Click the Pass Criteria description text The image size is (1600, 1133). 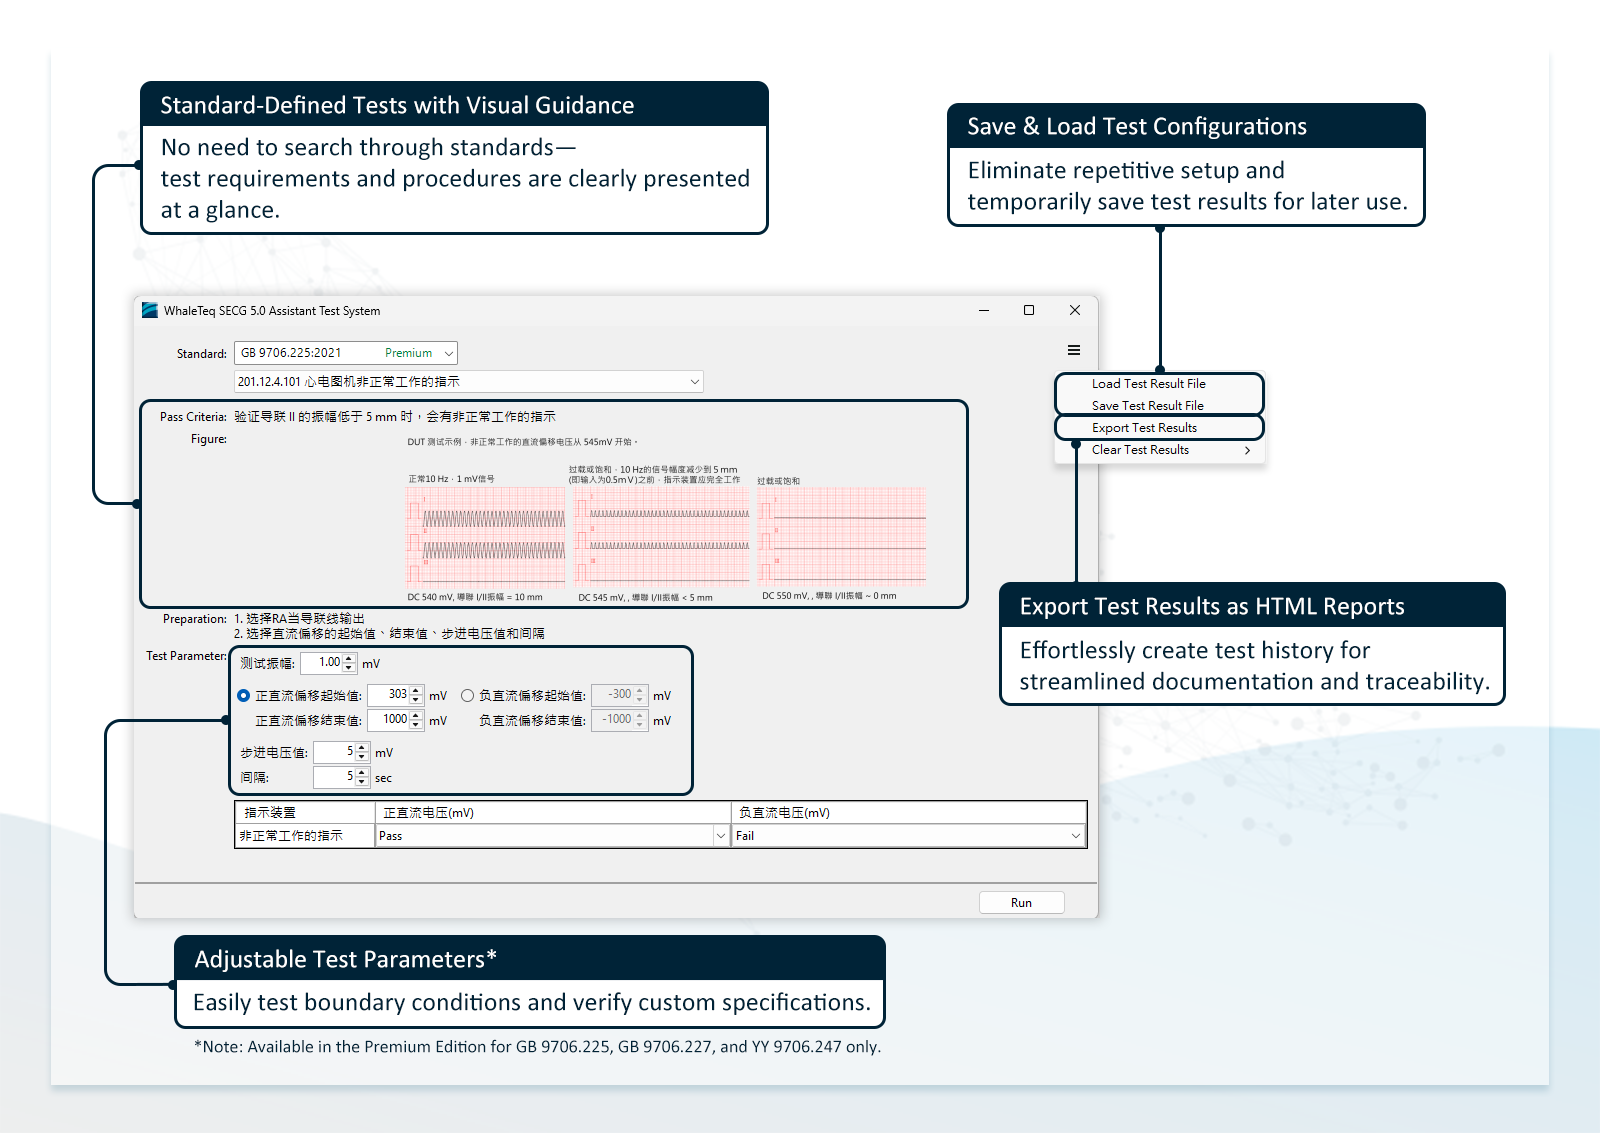(x=395, y=417)
